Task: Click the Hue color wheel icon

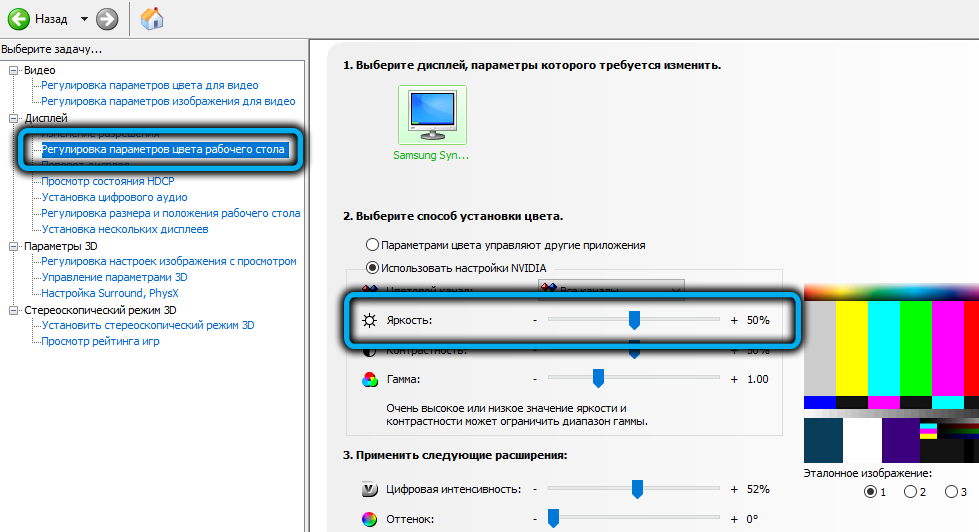Action: click(370, 520)
